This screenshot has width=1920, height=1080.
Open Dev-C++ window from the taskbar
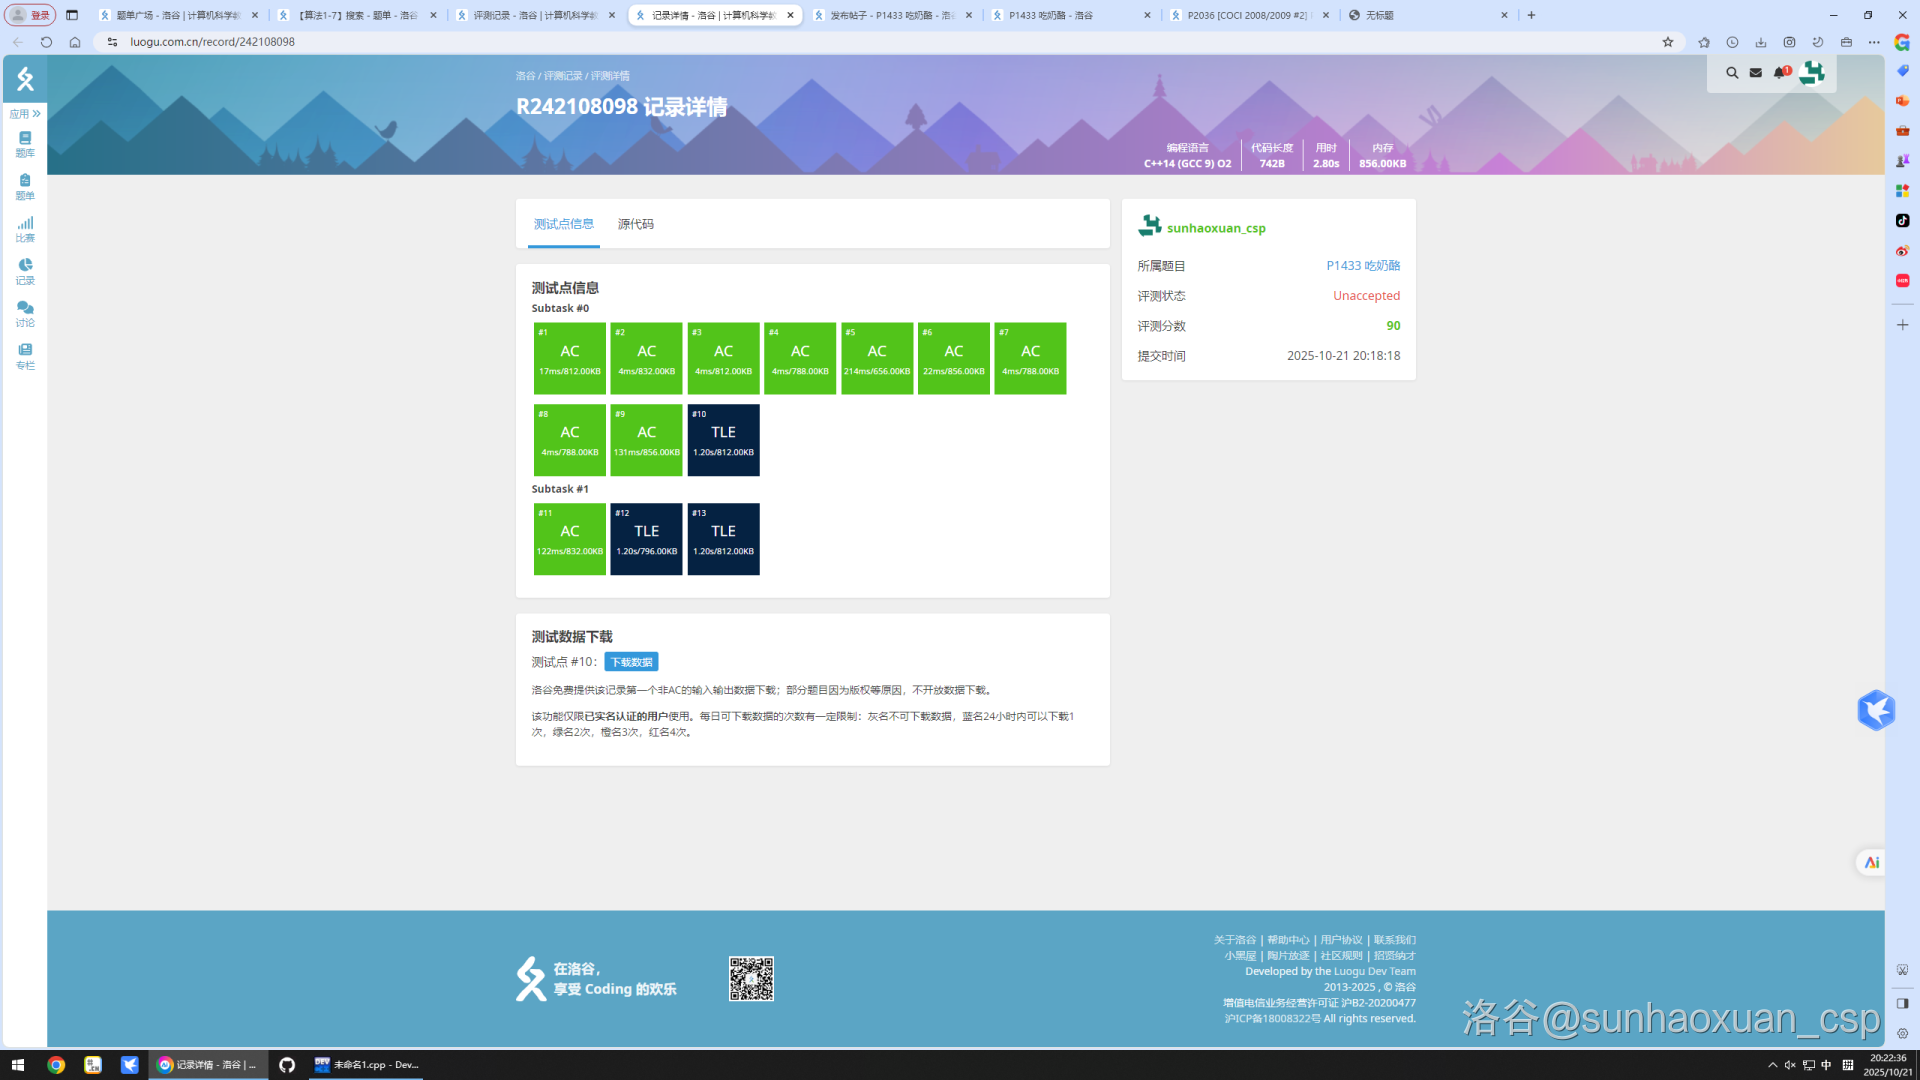[x=366, y=1065]
